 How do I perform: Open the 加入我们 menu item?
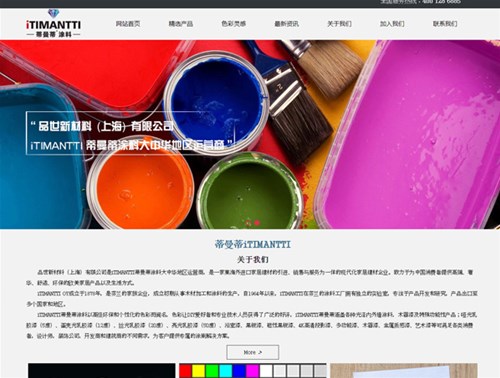(x=392, y=24)
